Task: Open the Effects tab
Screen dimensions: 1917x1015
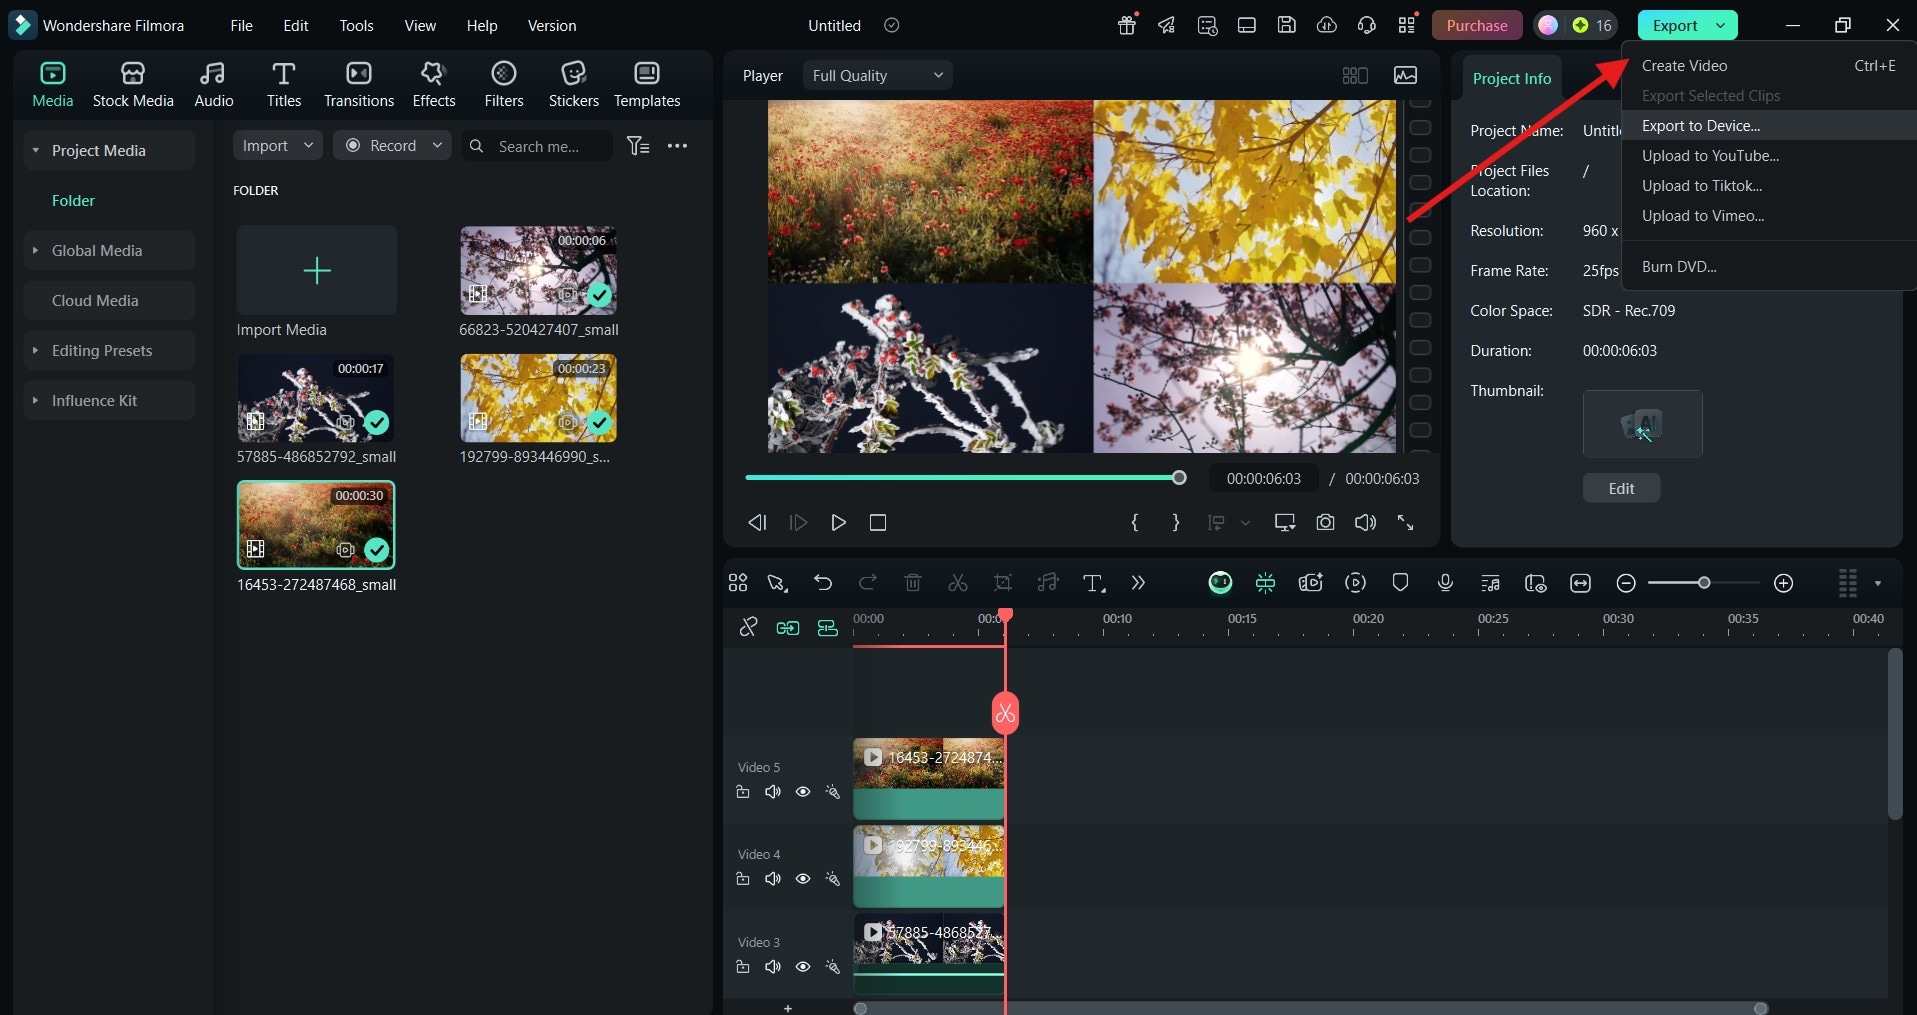Action: [x=433, y=84]
